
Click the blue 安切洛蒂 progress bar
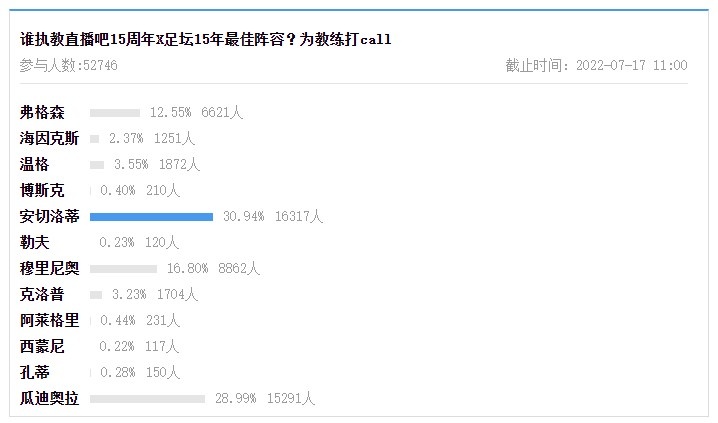click(x=152, y=217)
